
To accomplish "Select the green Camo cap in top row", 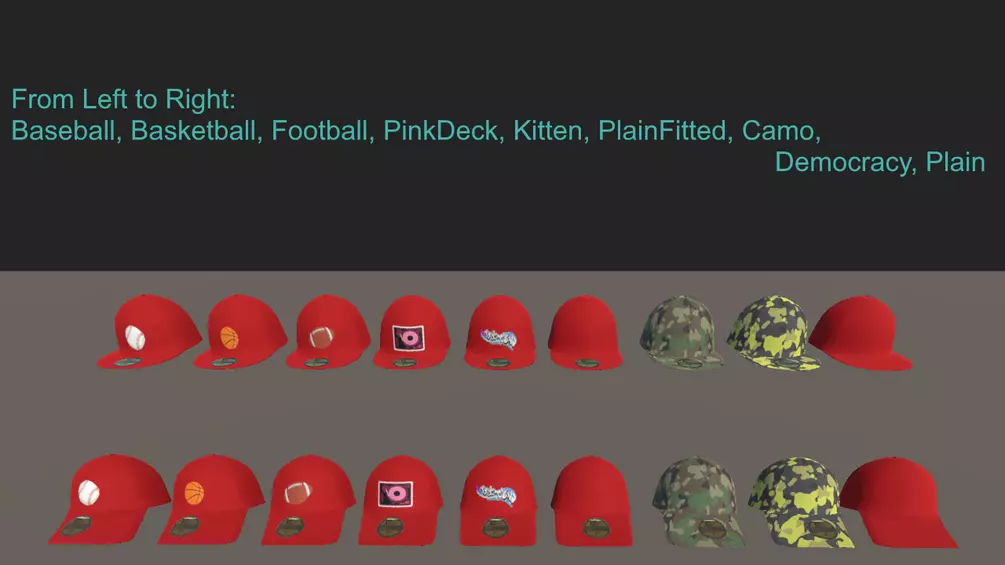I will click(682, 332).
